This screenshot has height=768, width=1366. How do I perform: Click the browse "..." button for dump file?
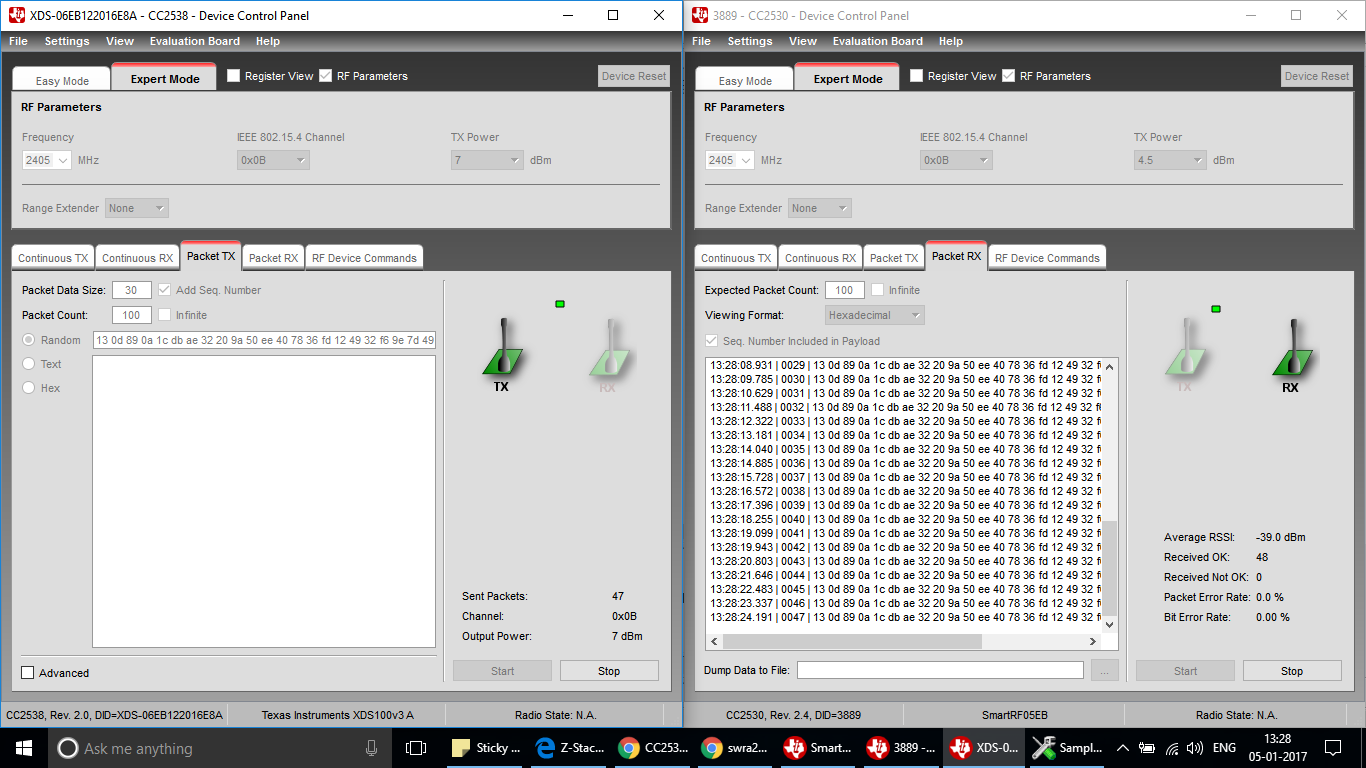(1105, 671)
